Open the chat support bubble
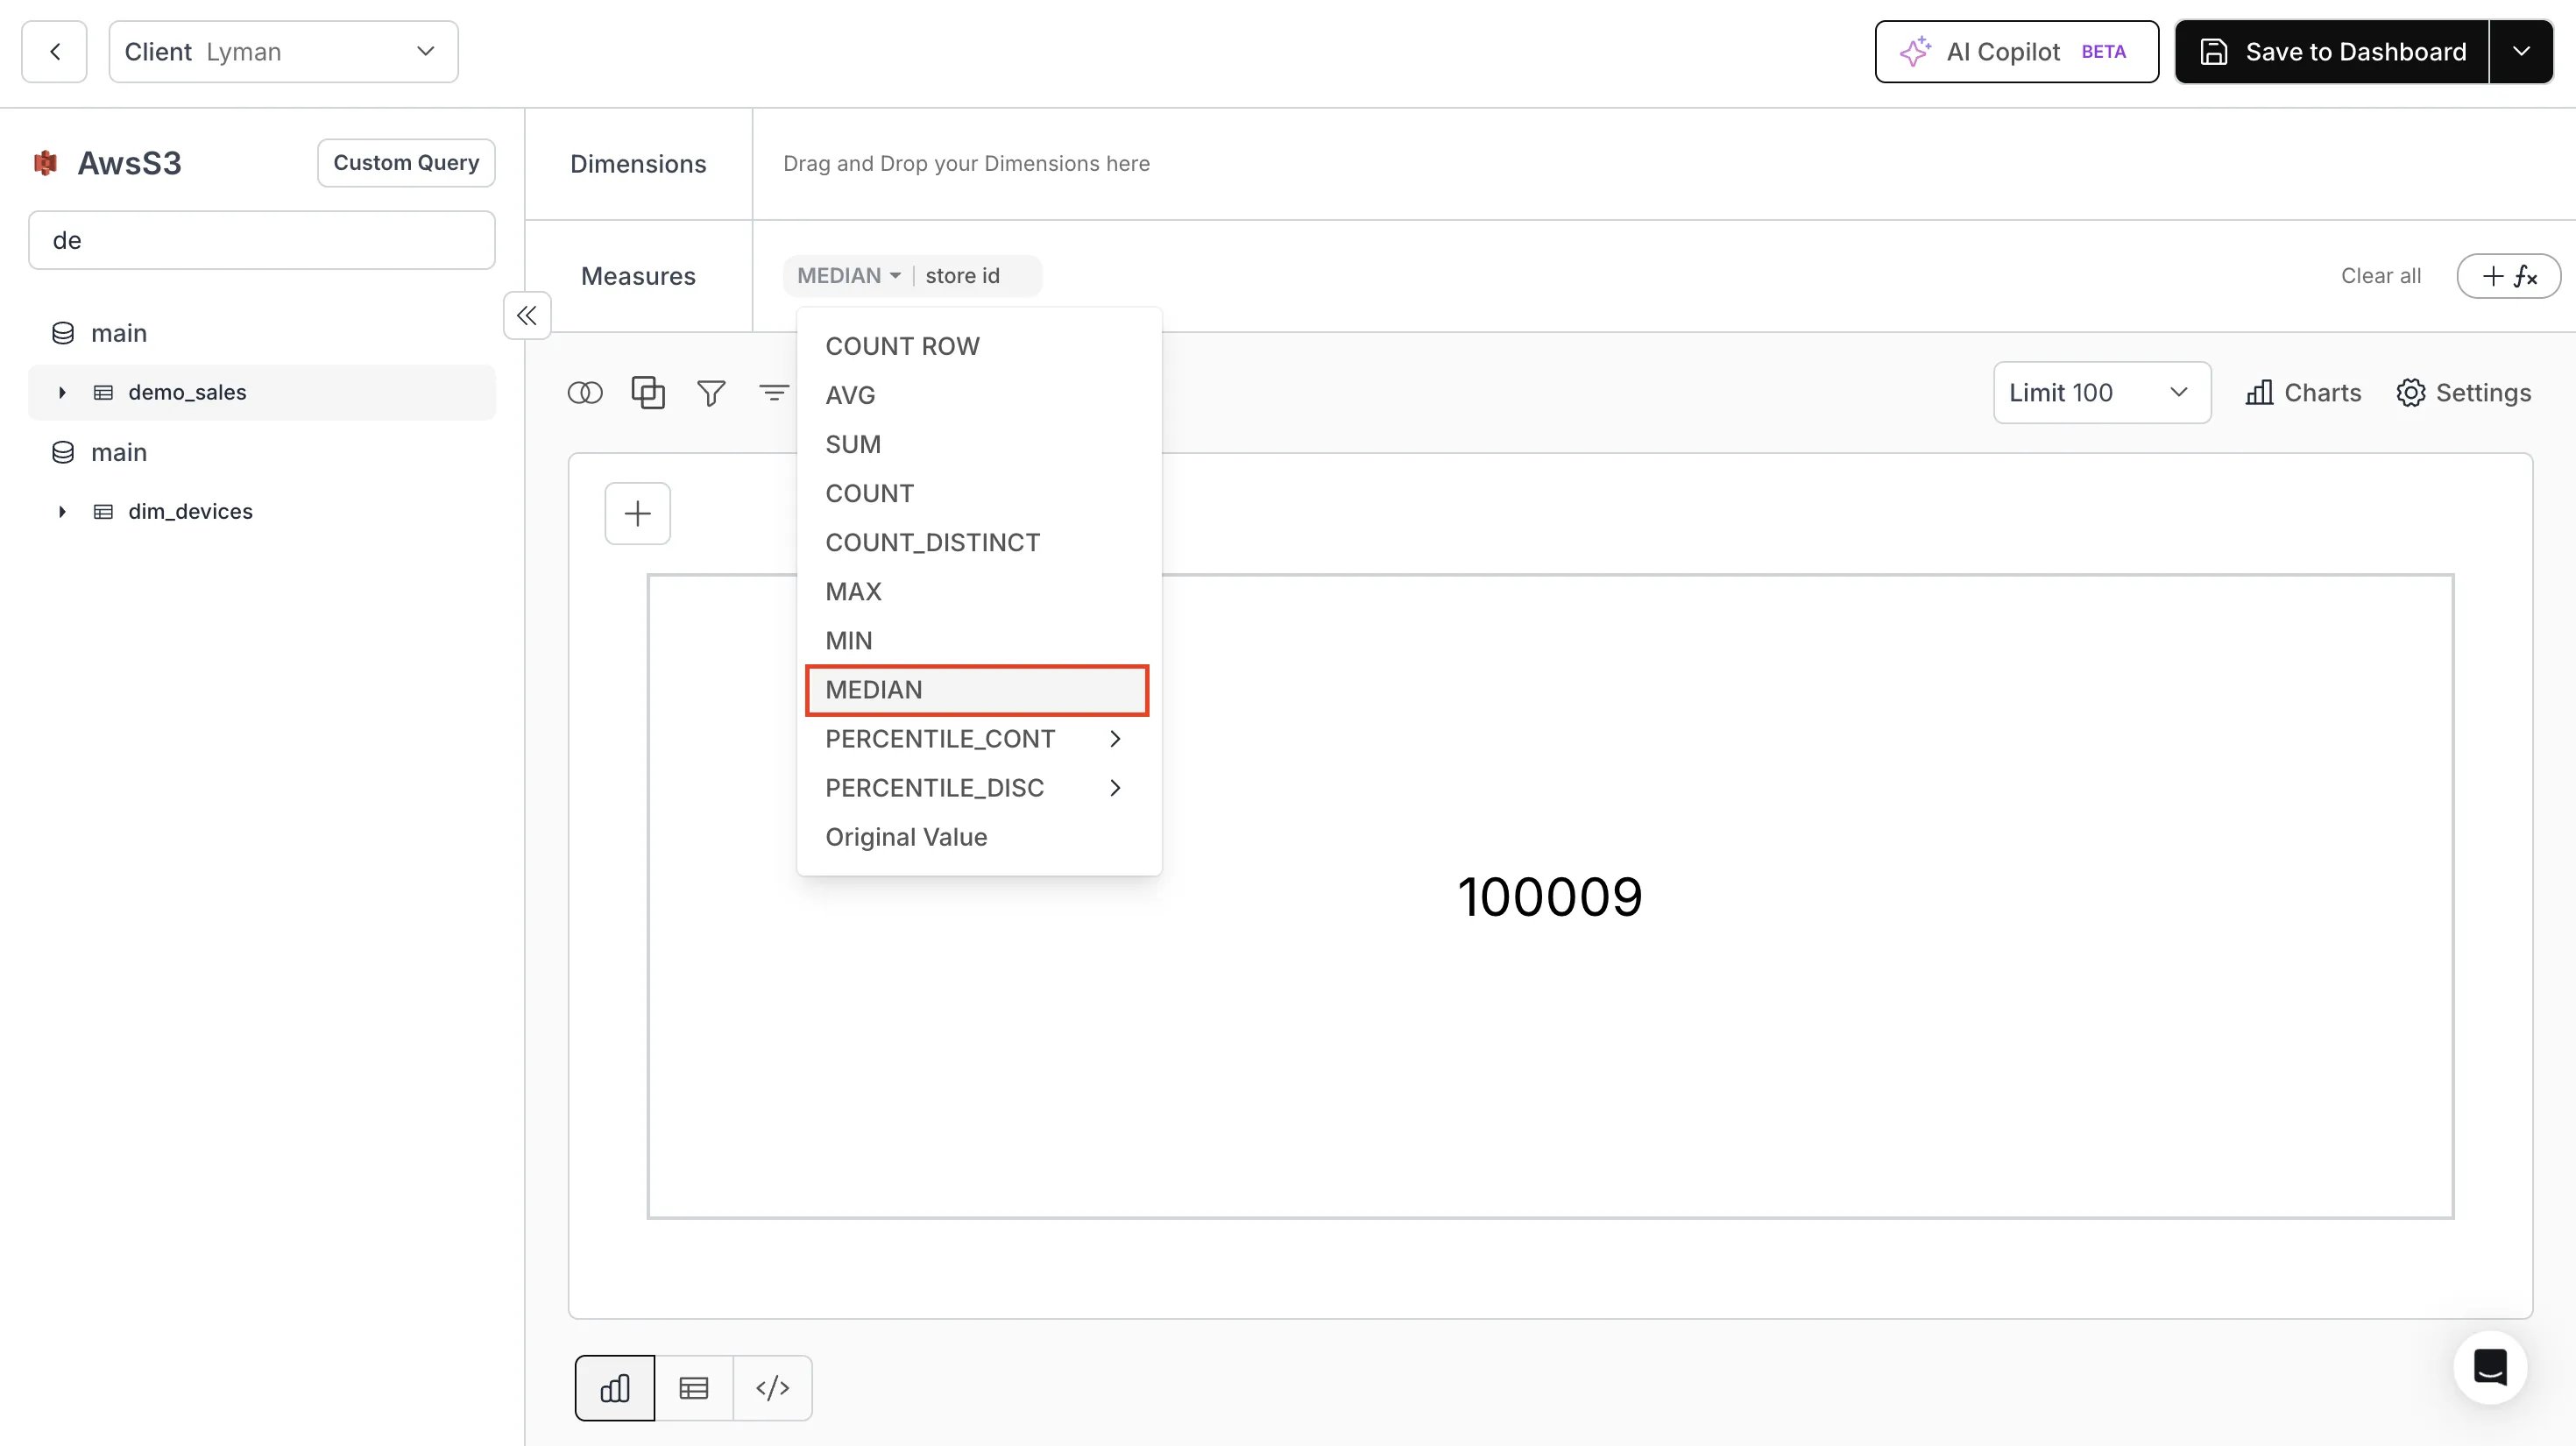The image size is (2576, 1446). tap(2490, 1367)
